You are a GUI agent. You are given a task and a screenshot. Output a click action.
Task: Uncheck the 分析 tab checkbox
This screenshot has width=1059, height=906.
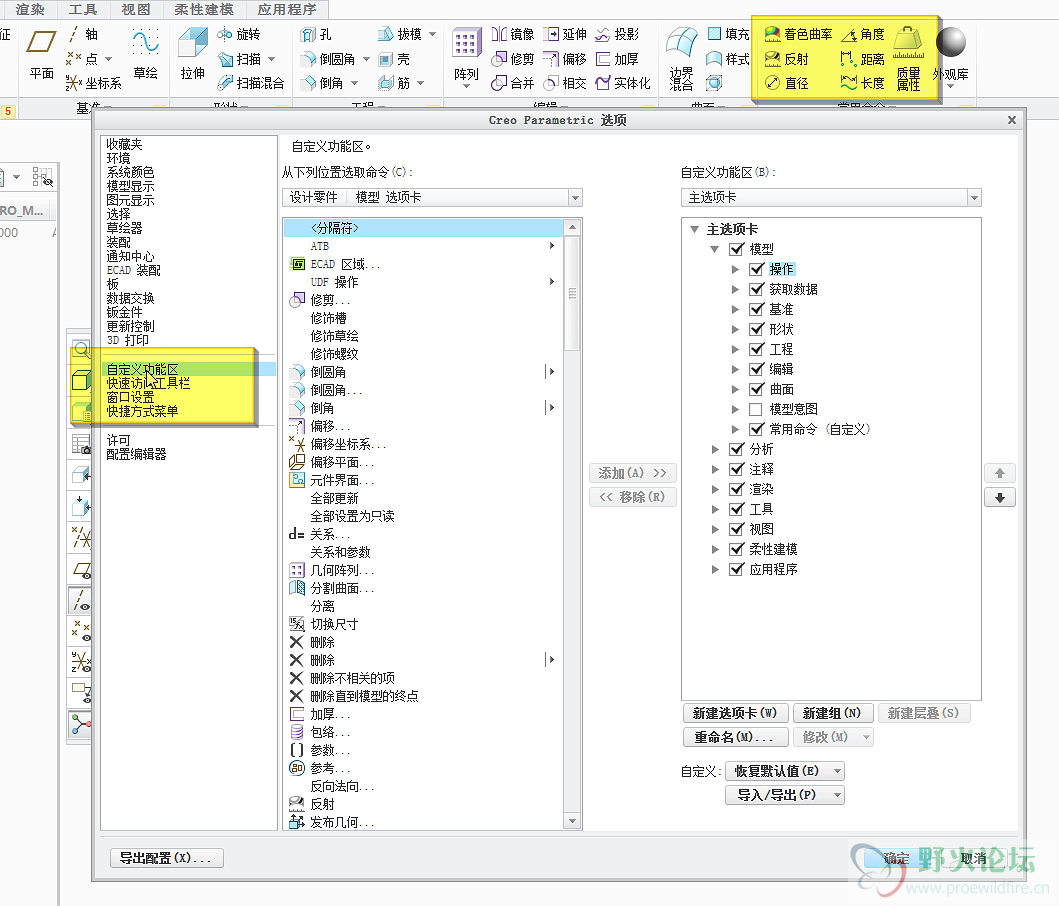click(737, 449)
